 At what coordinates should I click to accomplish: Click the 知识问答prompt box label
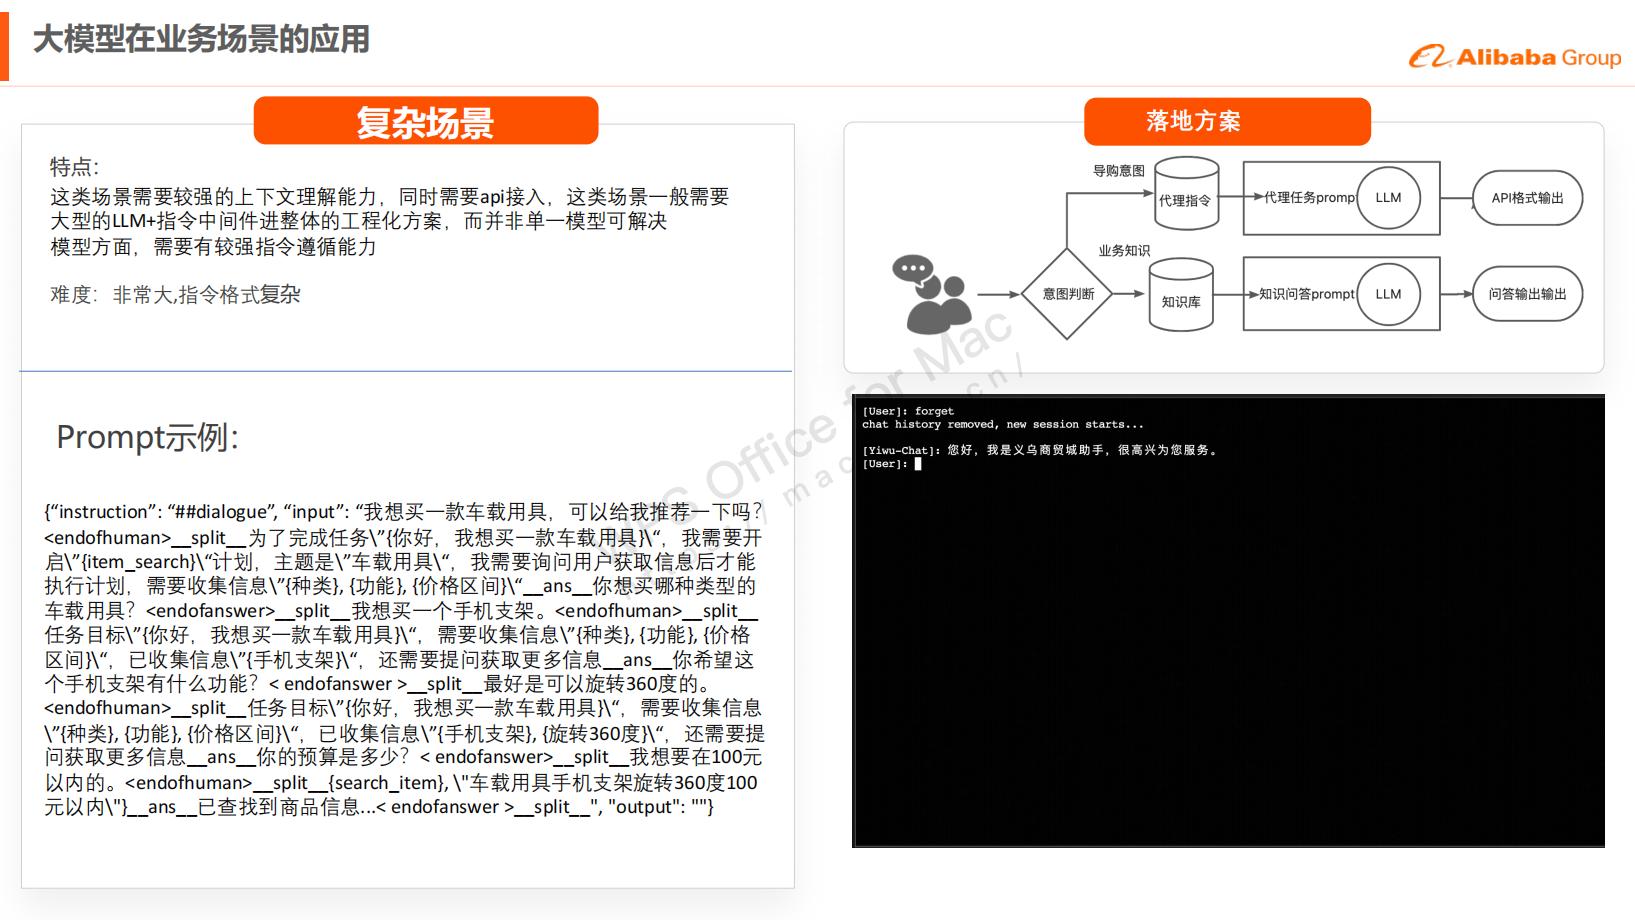click(x=1307, y=294)
